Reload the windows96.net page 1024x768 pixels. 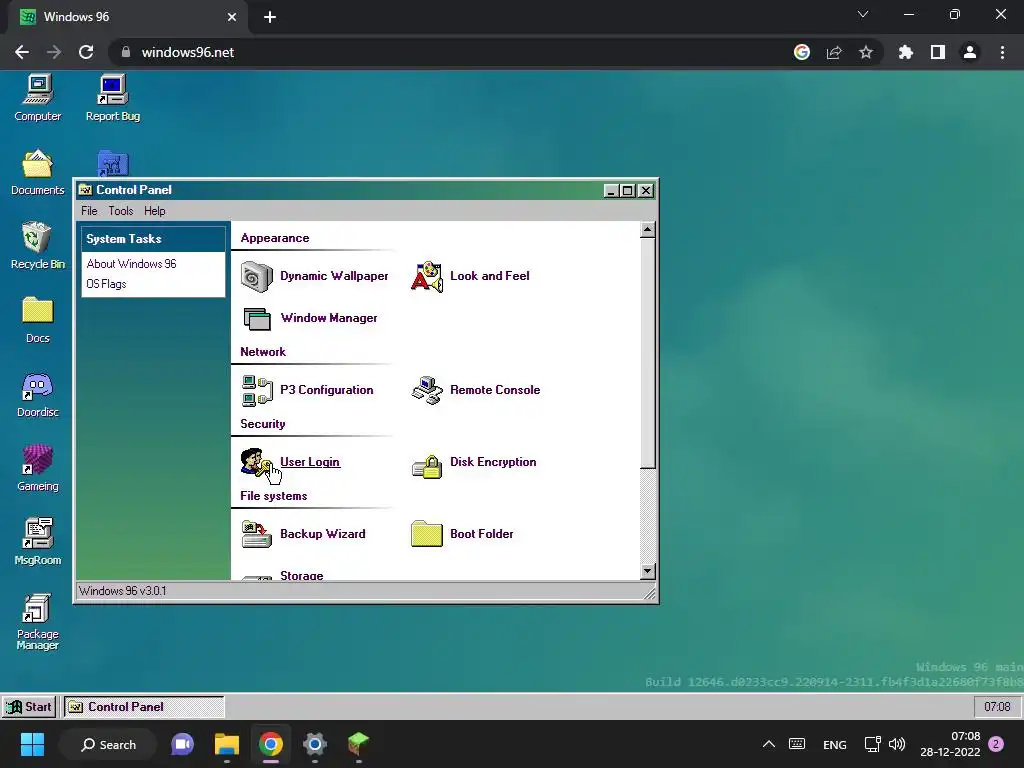(x=86, y=52)
